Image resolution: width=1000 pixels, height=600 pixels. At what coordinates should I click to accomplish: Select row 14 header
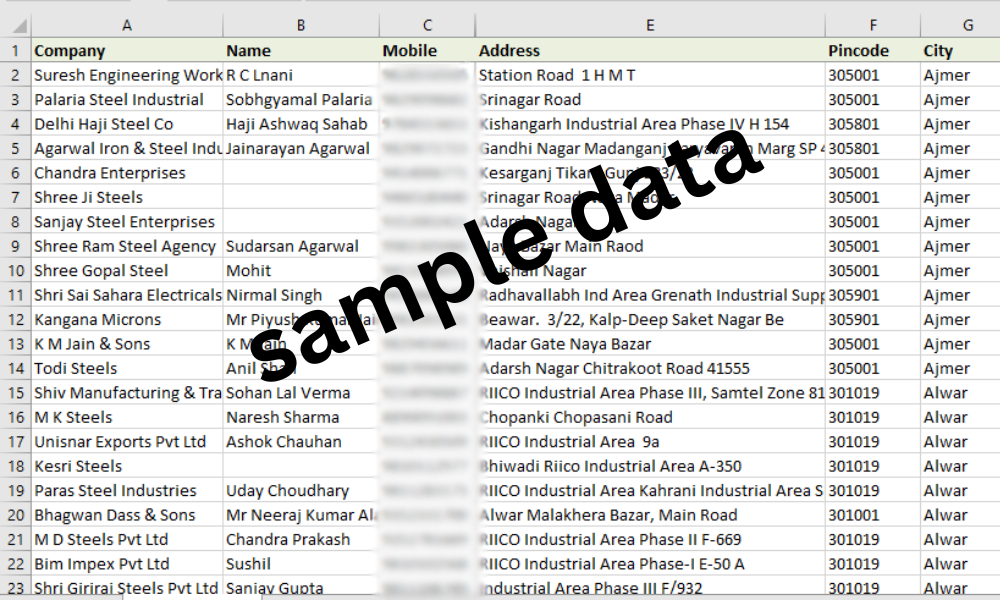15,368
